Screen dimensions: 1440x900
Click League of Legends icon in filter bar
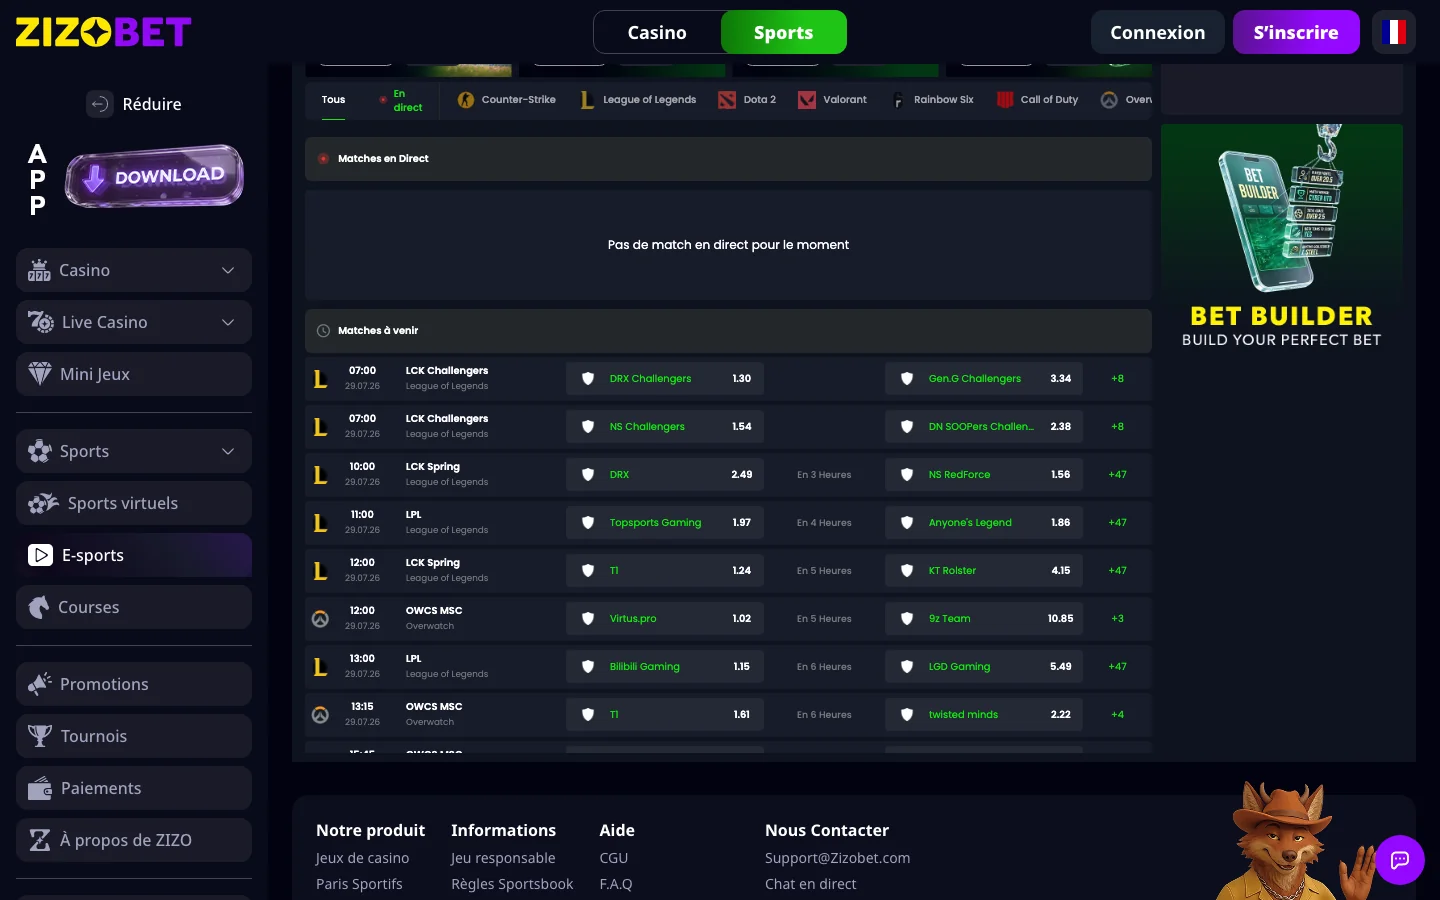587,100
